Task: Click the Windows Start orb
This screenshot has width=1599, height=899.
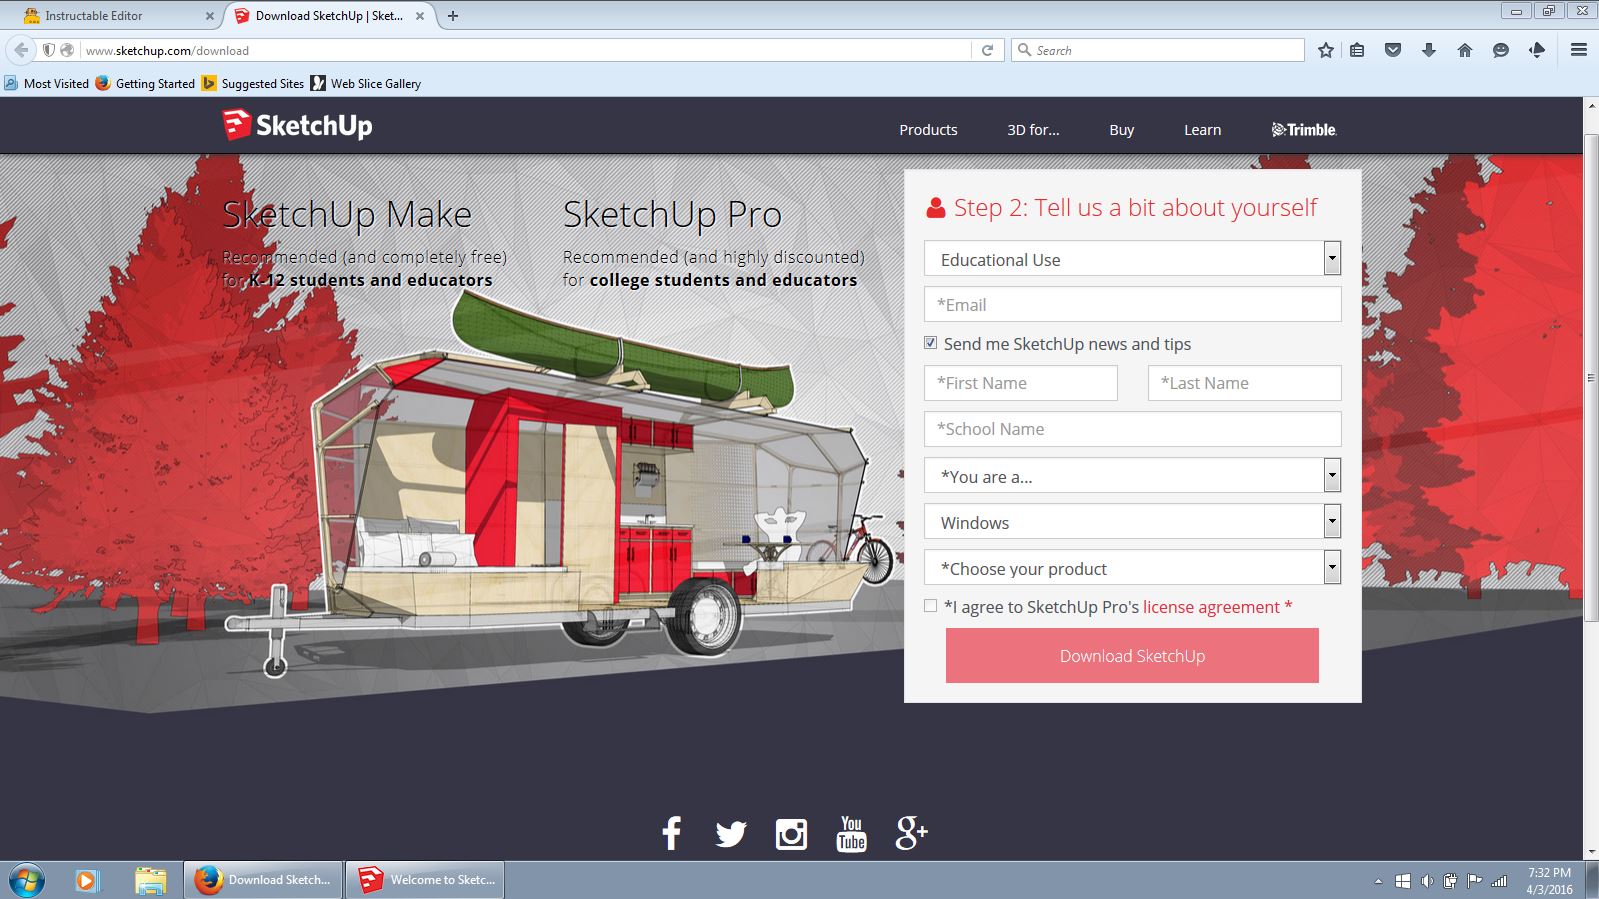Action: (26, 880)
